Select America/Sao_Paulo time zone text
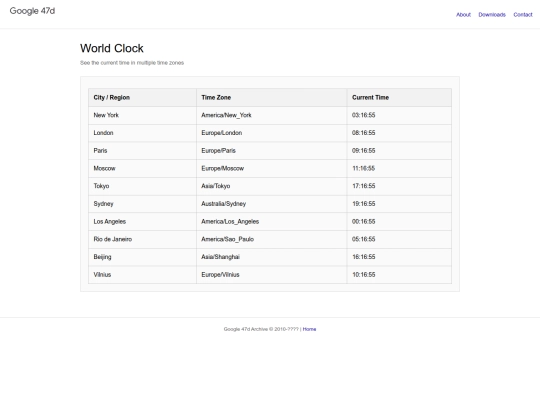 tap(227, 239)
